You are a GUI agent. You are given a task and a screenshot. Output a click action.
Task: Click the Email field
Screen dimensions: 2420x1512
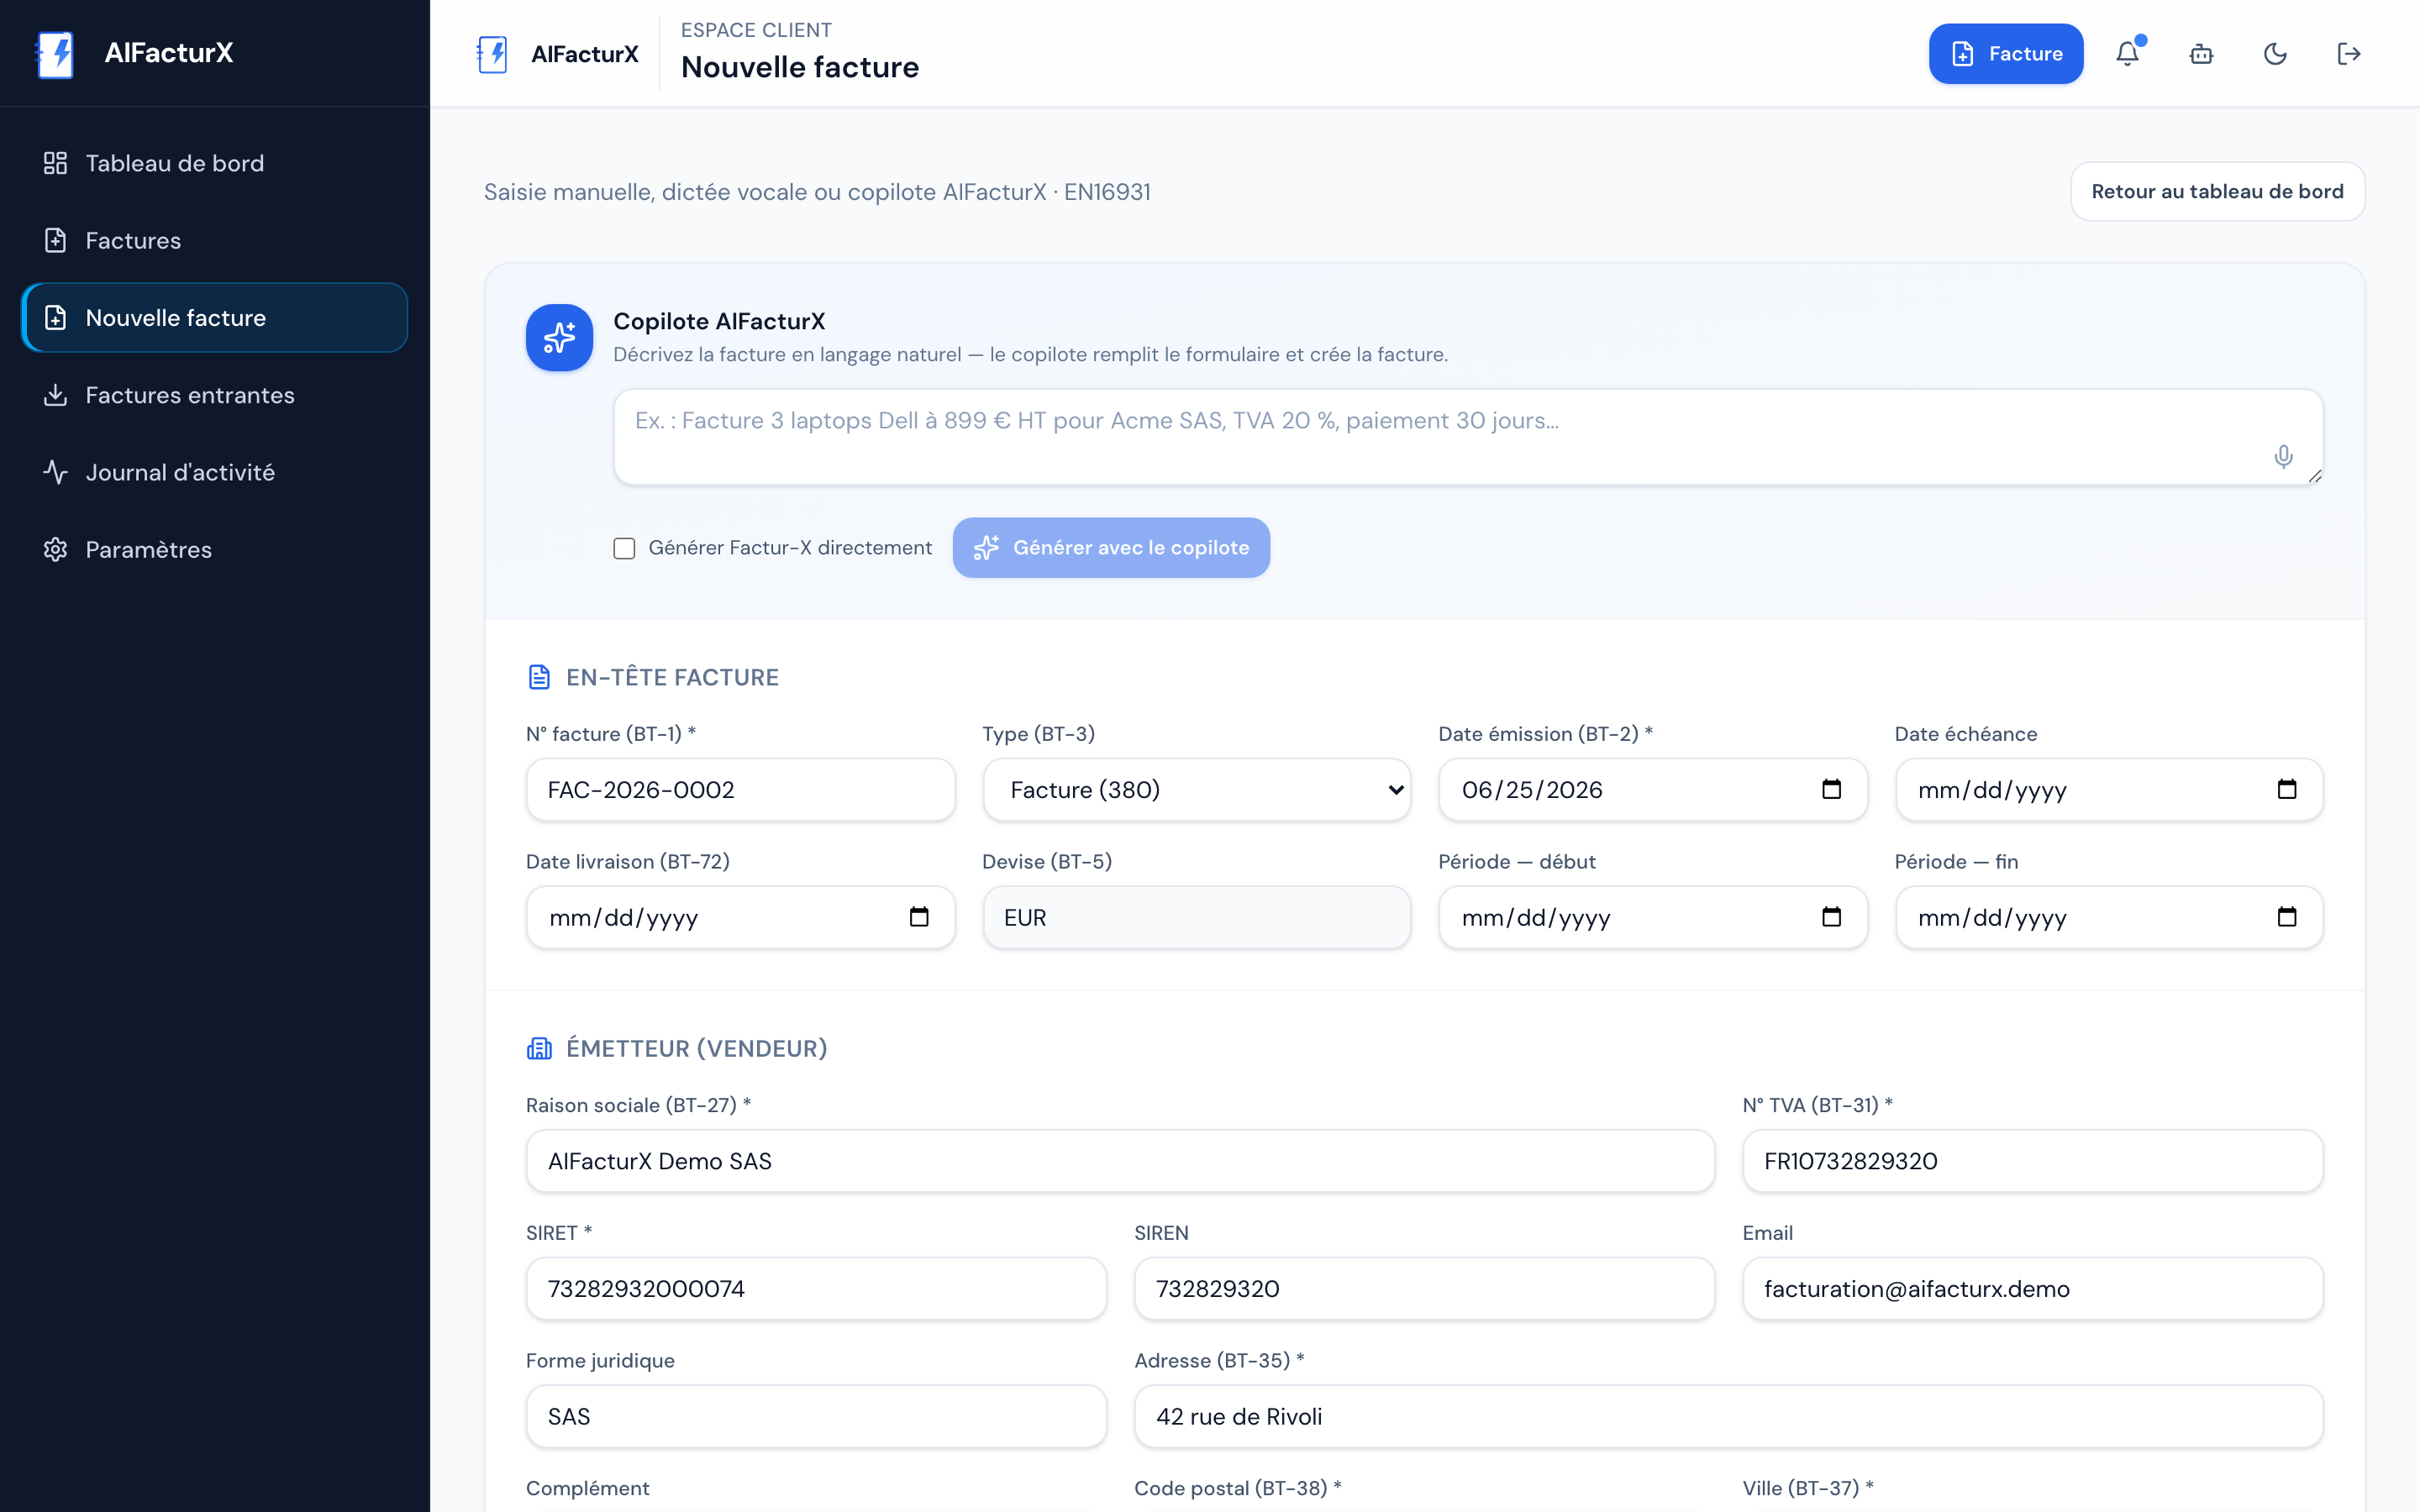pos(2032,1289)
